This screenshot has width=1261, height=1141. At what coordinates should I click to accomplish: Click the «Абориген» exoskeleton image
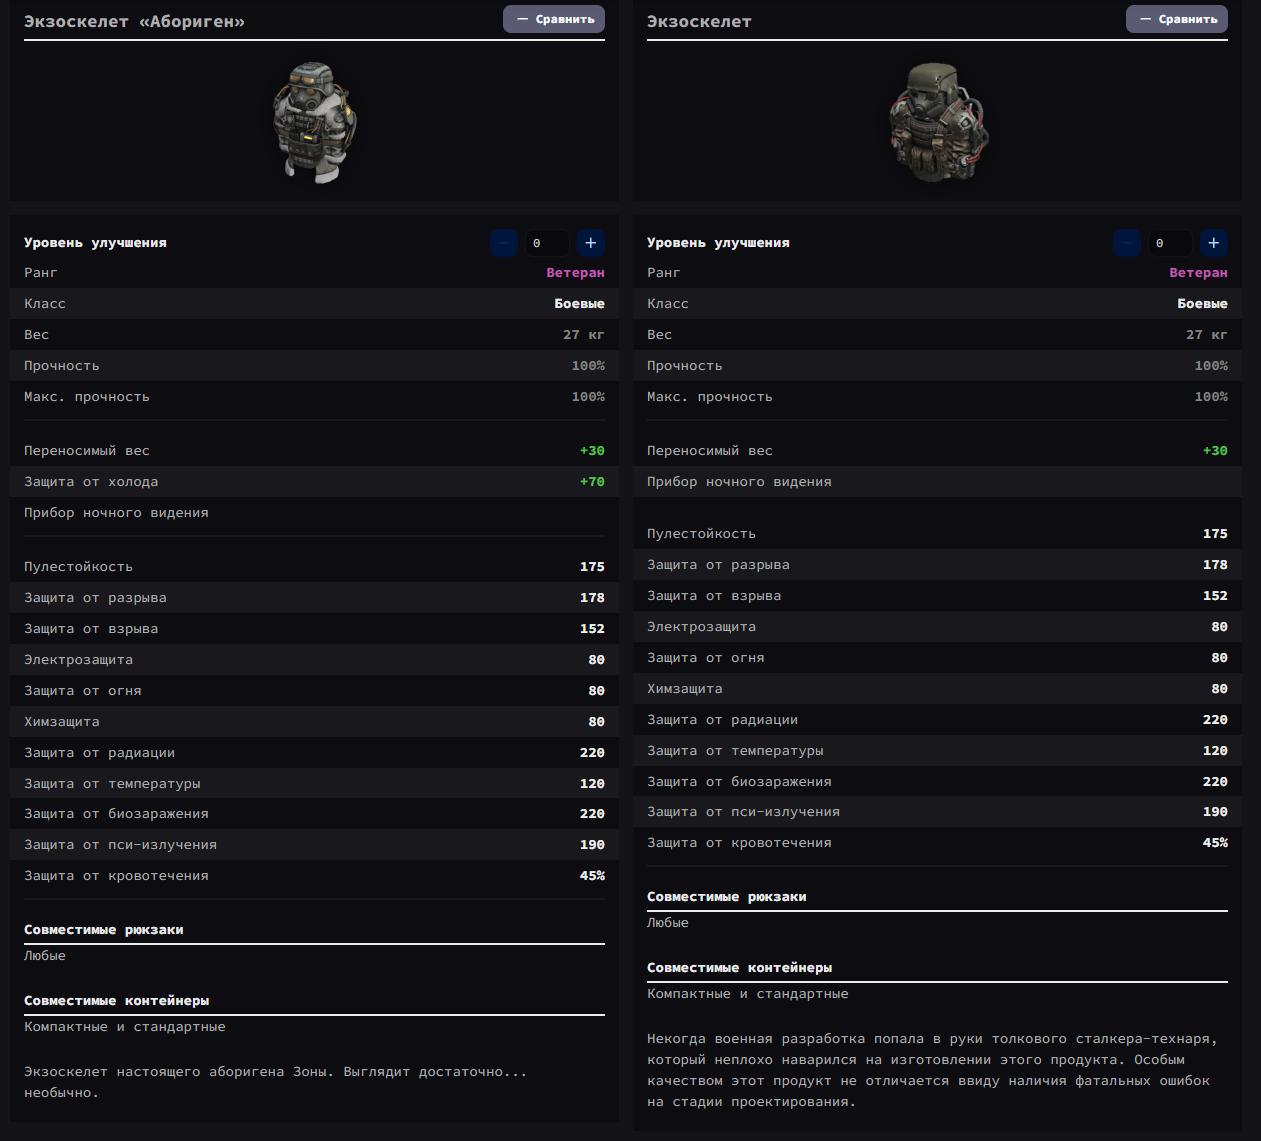tap(314, 122)
